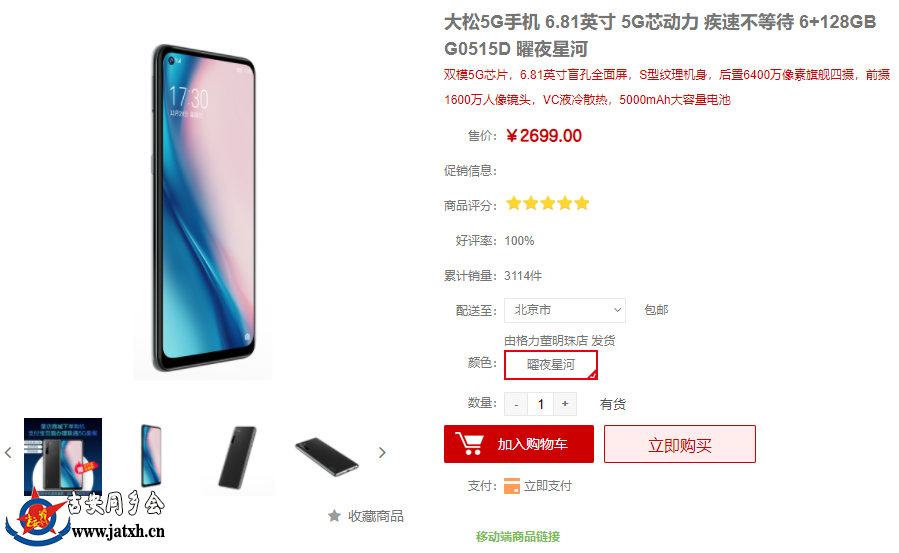Click the quantity input field
The height and width of the screenshot is (553, 899).
(x=541, y=404)
